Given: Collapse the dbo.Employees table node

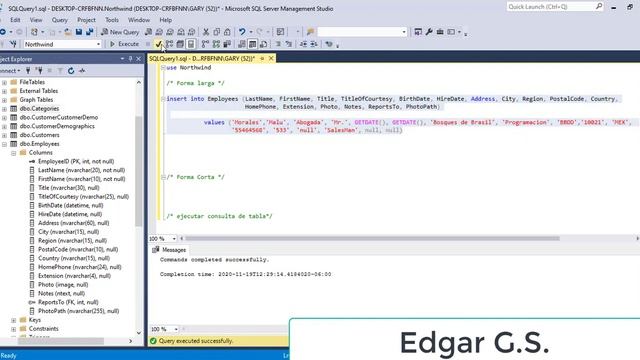Looking at the screenshot, I should coord(4,144).
